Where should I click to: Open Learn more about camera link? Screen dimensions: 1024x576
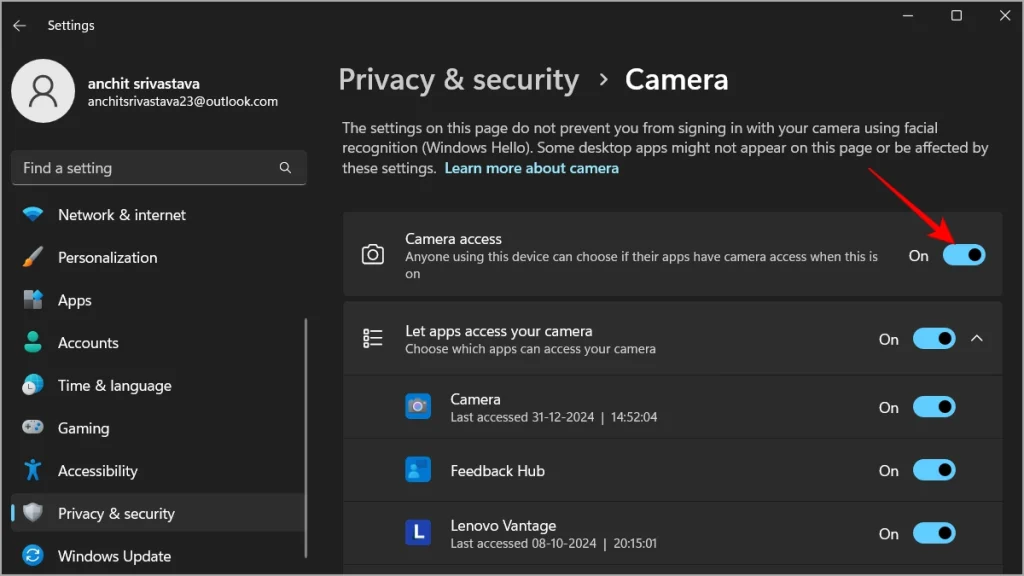coord(532,168)
